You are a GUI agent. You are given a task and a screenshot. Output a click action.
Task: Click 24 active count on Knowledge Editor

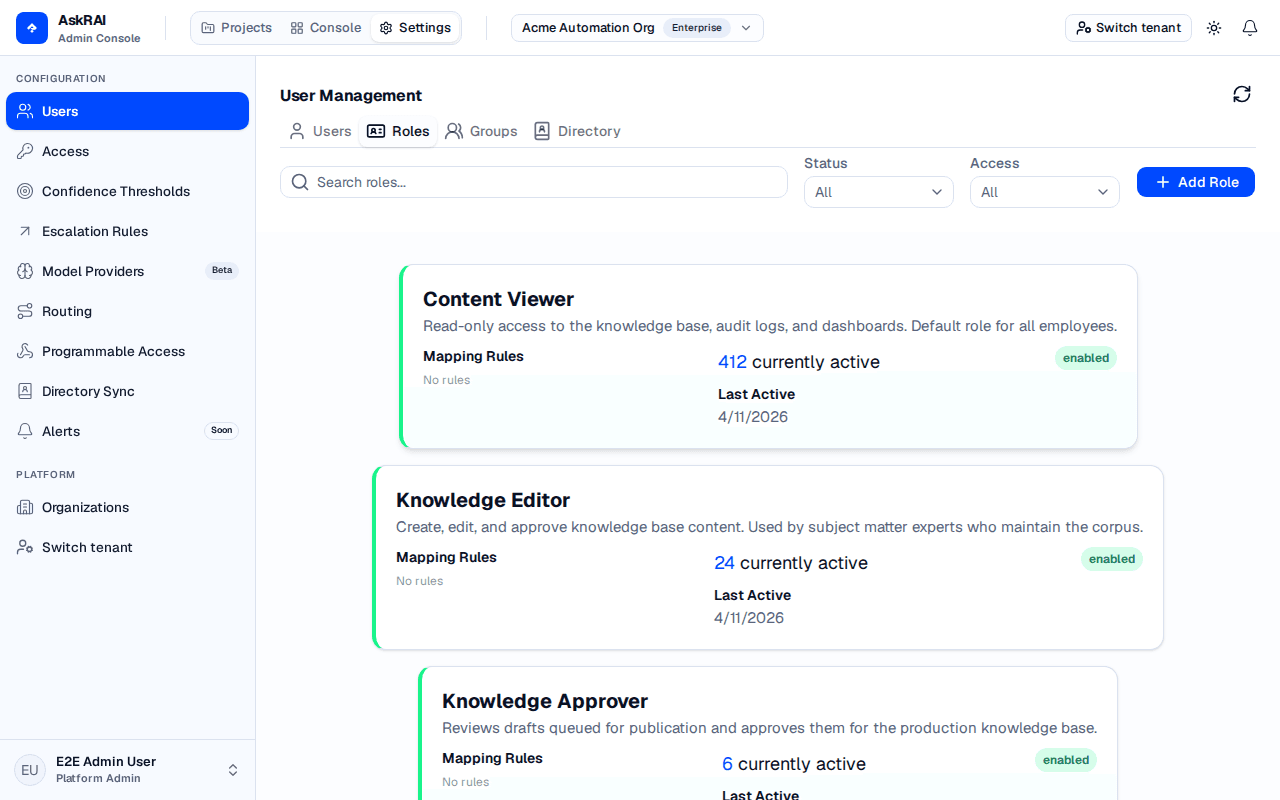[724, 563]
